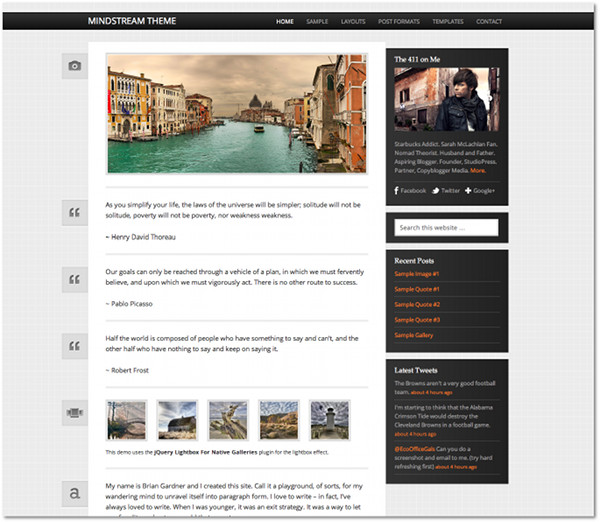Click the quote icon beside the Picasso quote
This screenshot has width=600, height=522.
tap(75, 279)
